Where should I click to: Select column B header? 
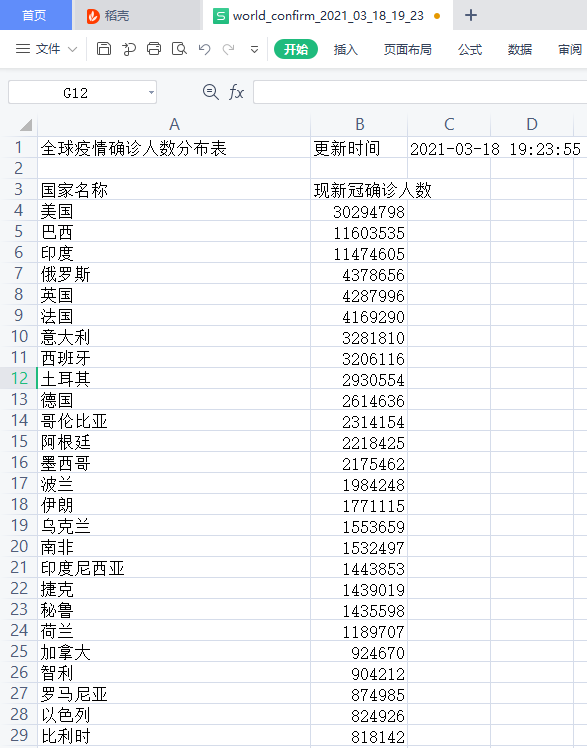[360, 125]
